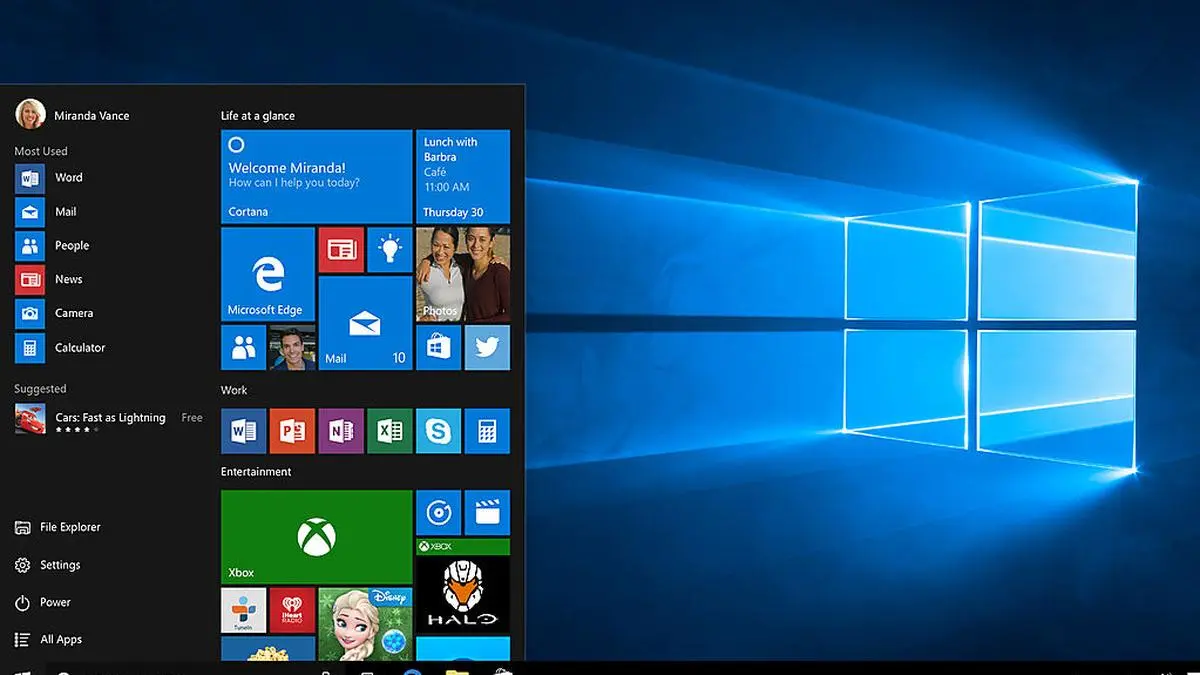Select Calculator in Most Used list
This screenshot has height=675, width=1200.
click(x=79, y=348)
